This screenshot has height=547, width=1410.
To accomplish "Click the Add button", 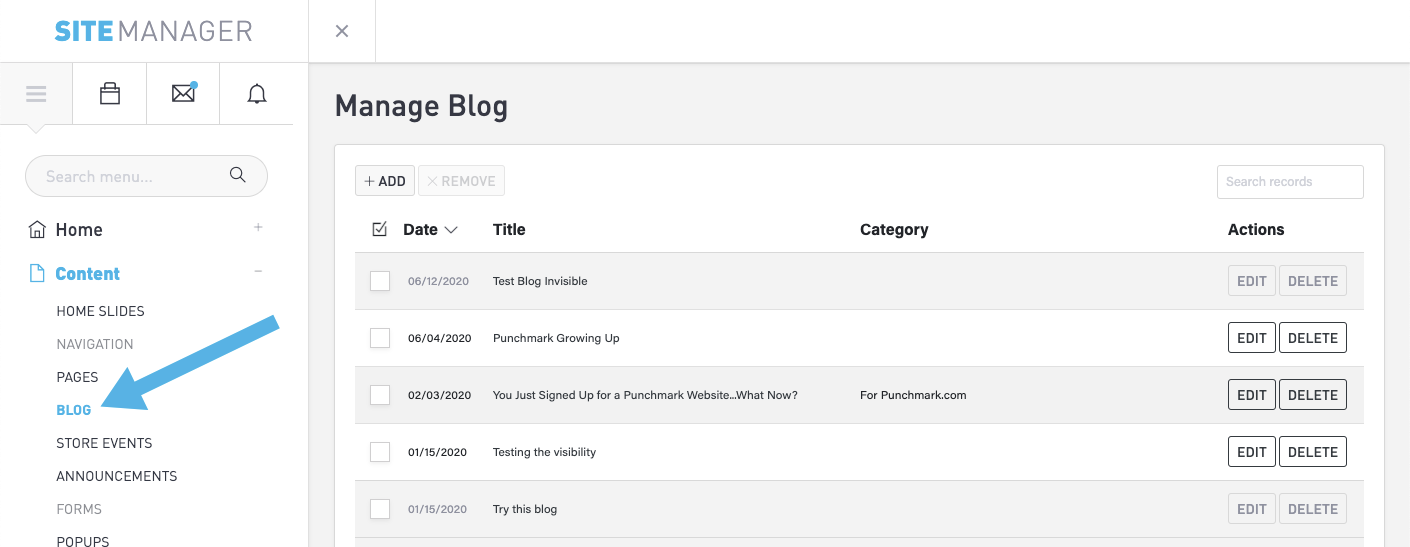I will pyautogui.click(x=385, y=181).
